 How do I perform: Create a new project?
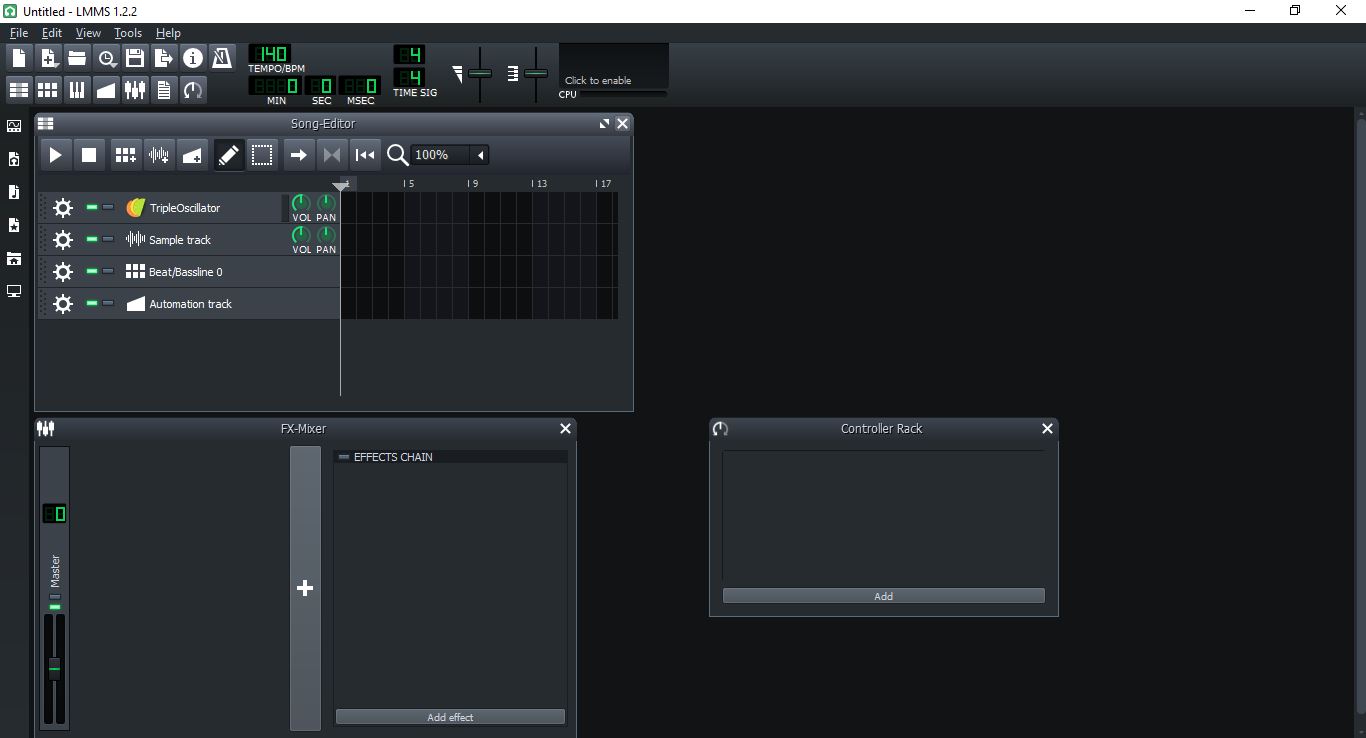coord(19,58)
